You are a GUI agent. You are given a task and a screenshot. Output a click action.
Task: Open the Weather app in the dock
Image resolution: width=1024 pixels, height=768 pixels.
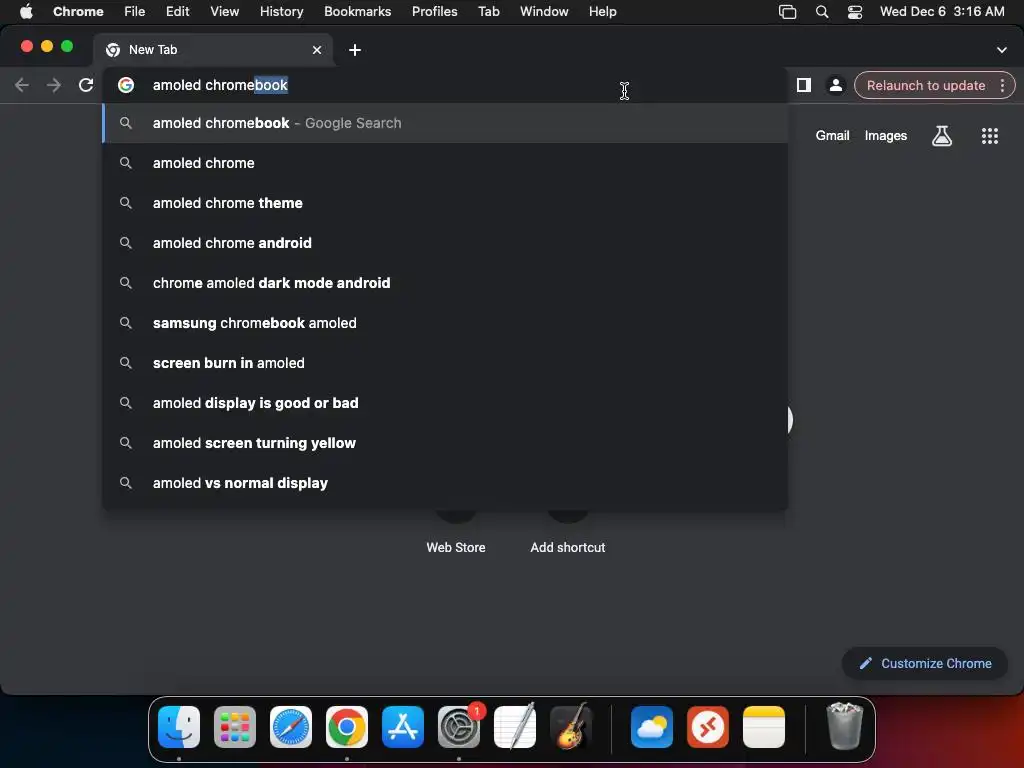pyautogui.click(x=652, y=727)
